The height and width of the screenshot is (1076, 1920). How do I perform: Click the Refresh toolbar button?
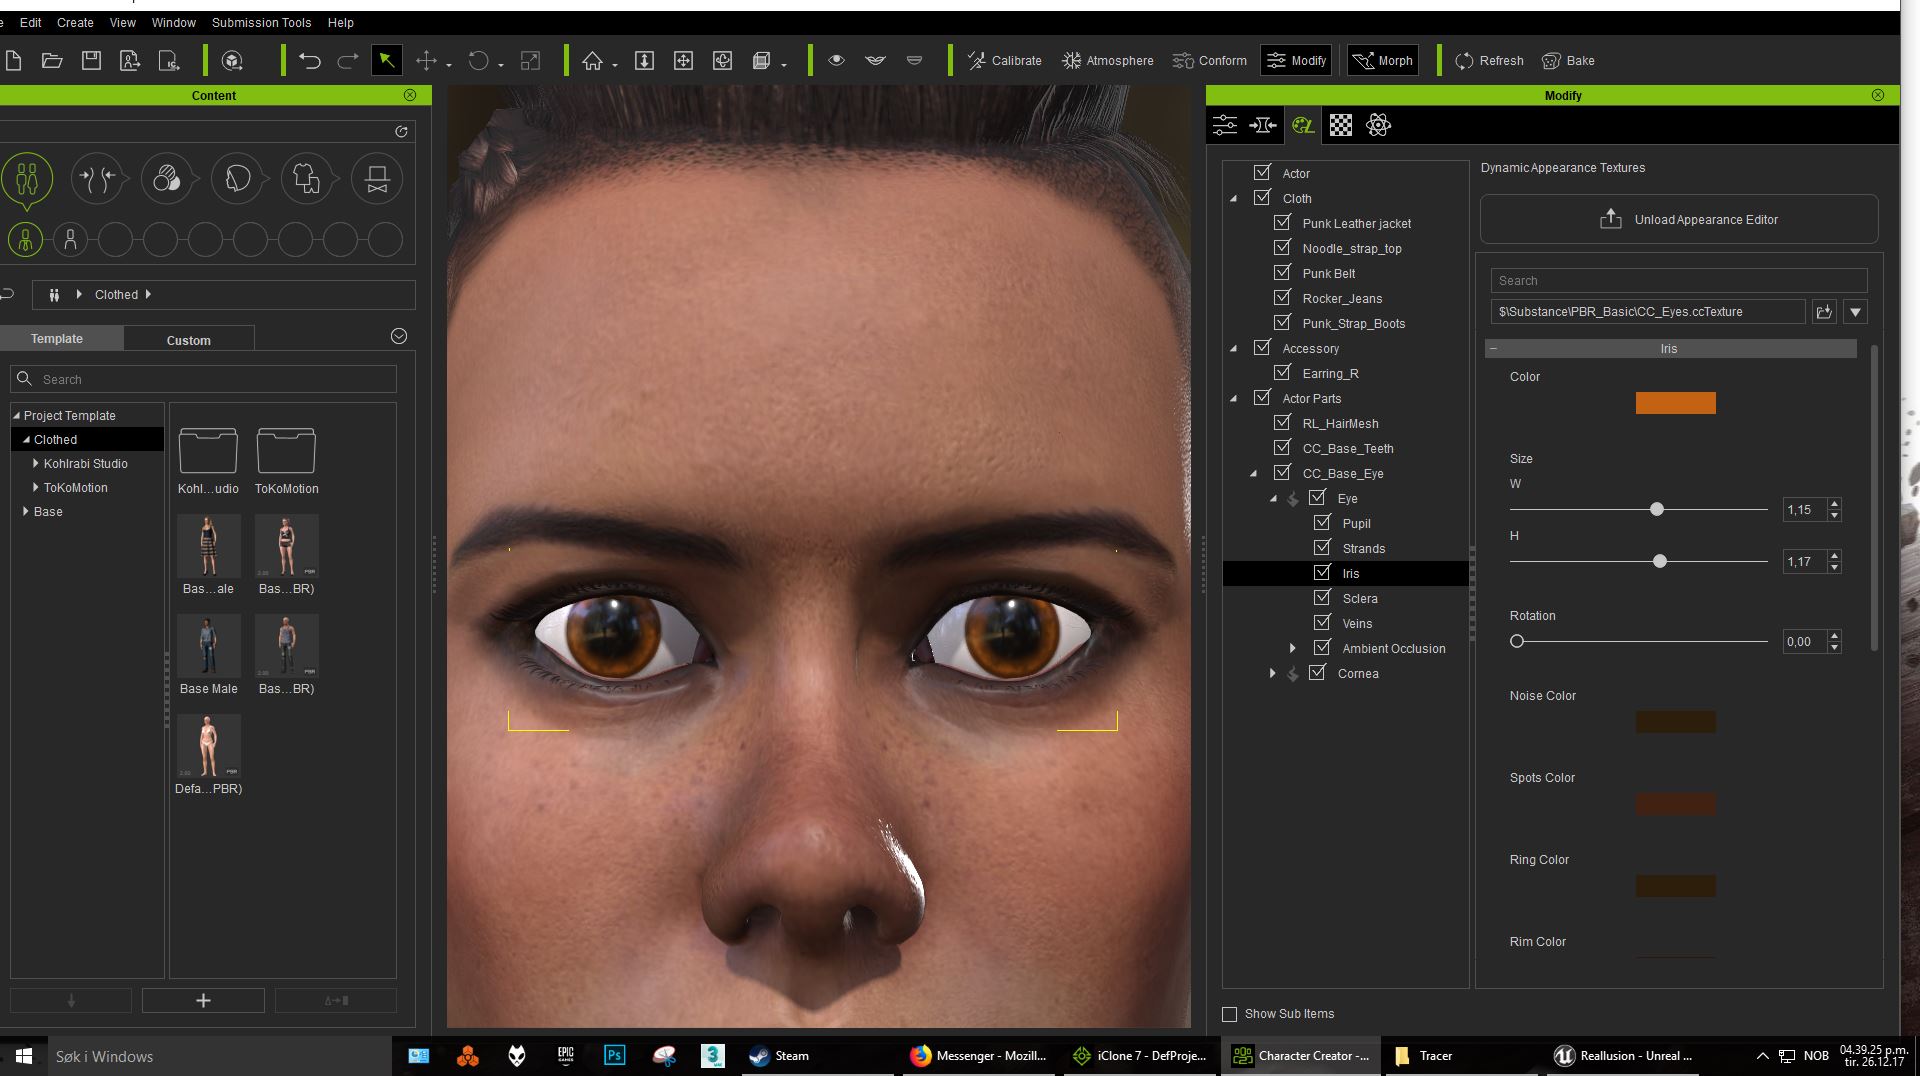[1489, 61]
